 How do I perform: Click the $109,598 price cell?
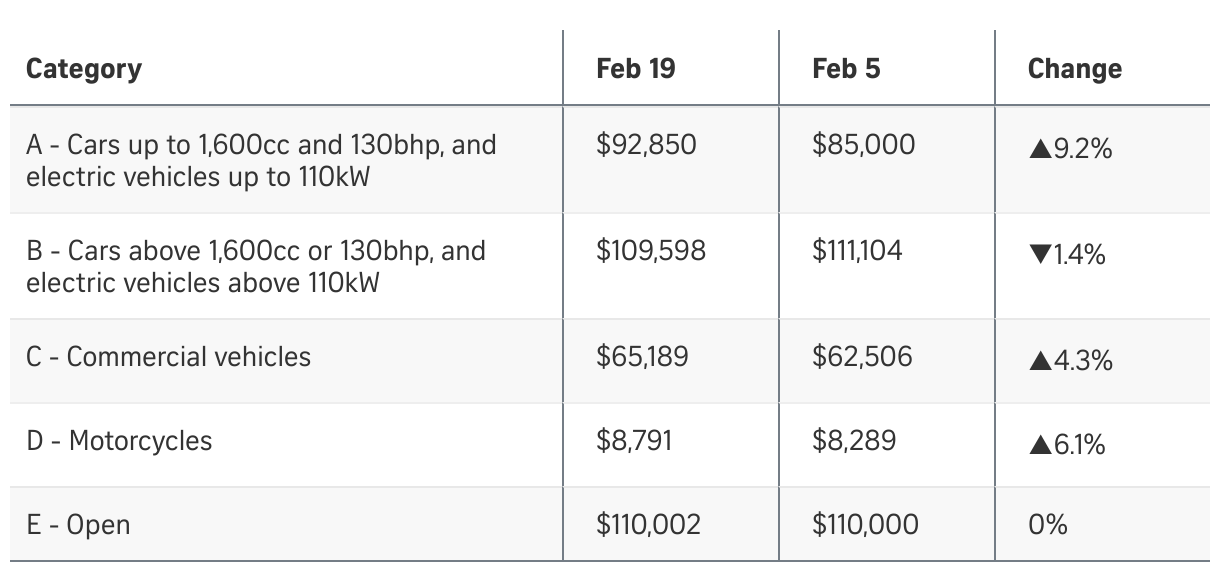point(651,250)
